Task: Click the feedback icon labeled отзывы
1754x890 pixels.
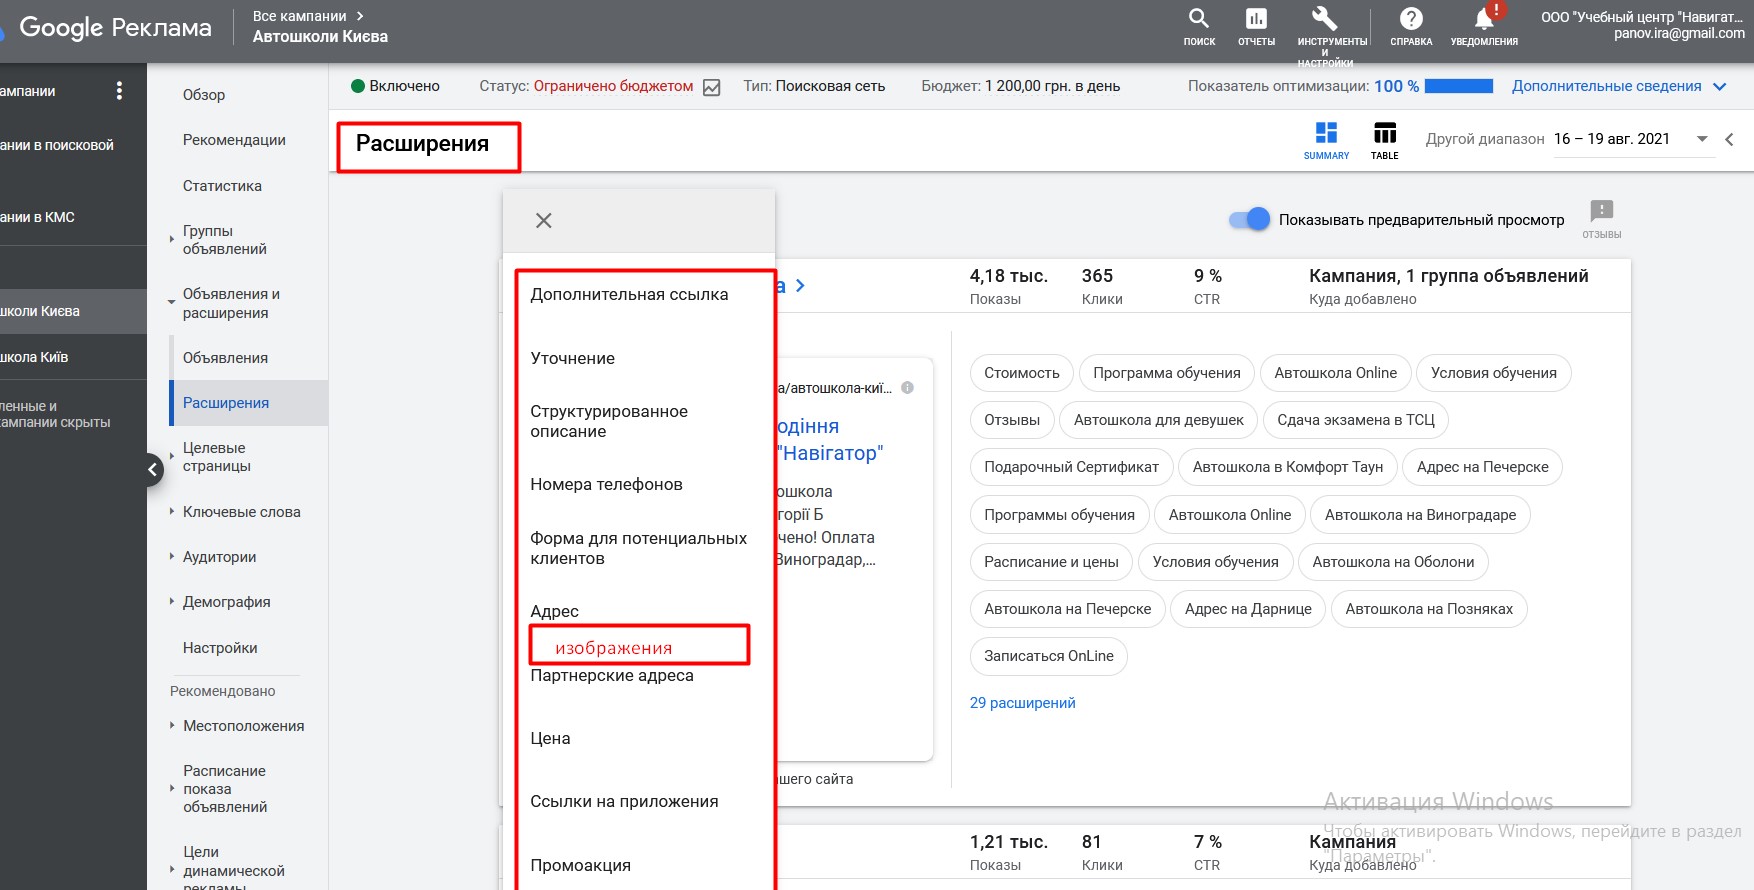Action: [x=1602, y=211]
